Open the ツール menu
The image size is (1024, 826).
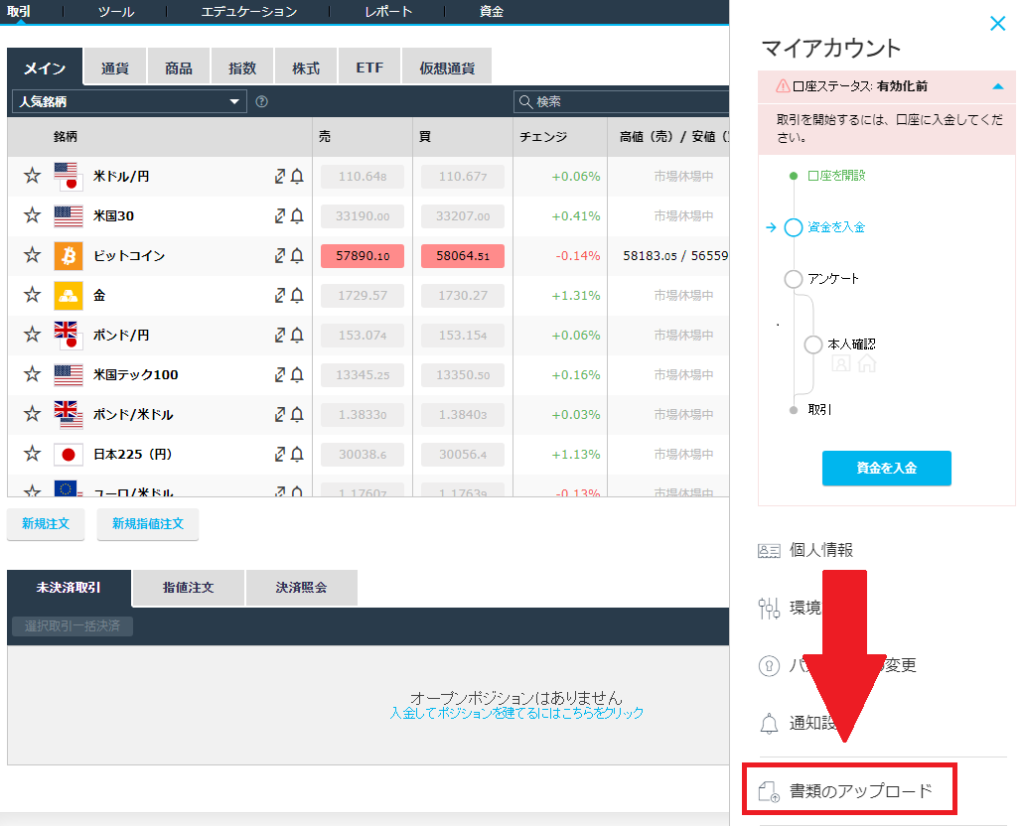point(116,12)
